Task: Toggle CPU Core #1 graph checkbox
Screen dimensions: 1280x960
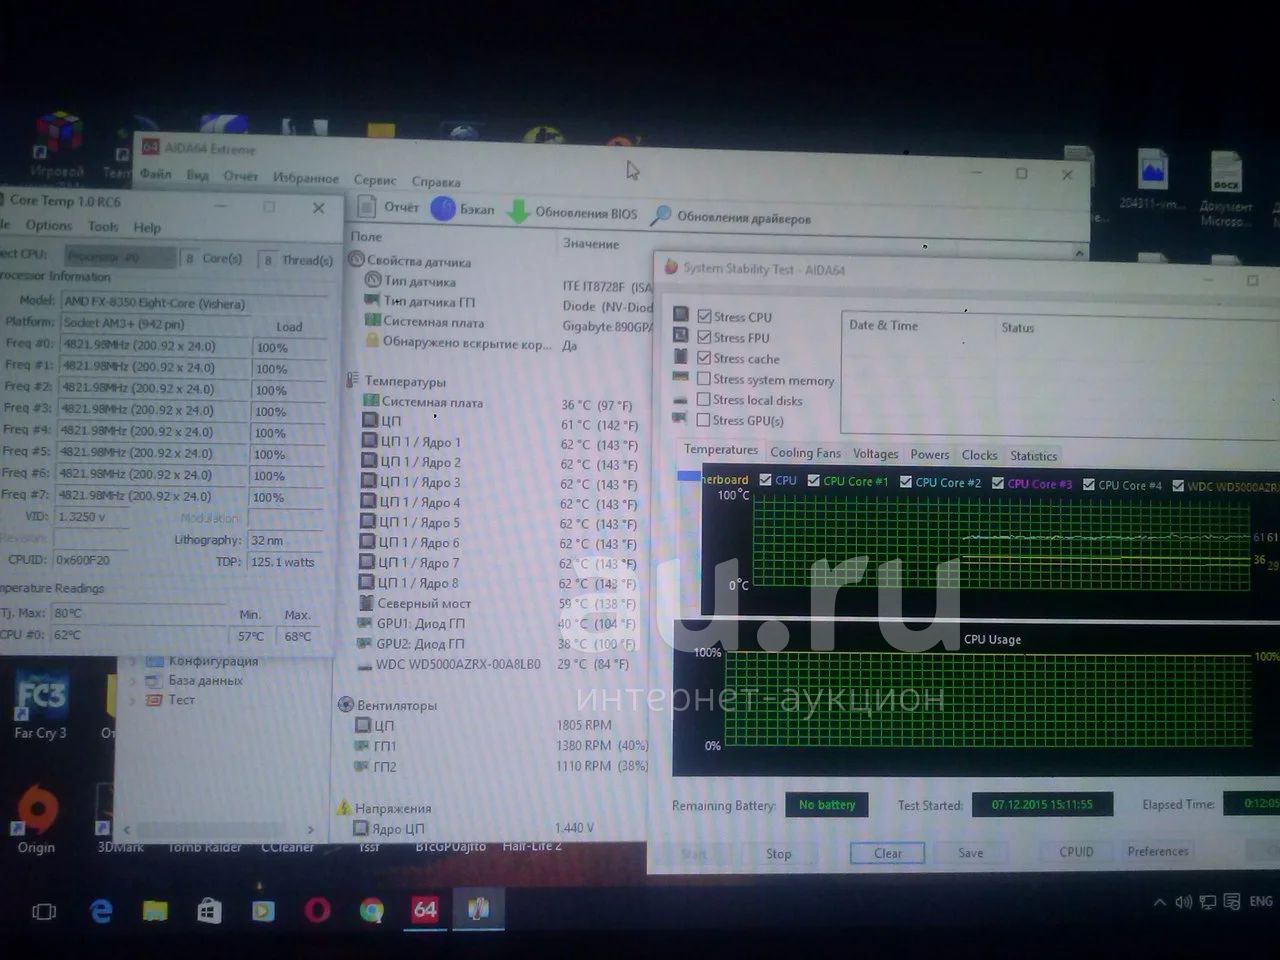Action: click(x=814, y=481)
